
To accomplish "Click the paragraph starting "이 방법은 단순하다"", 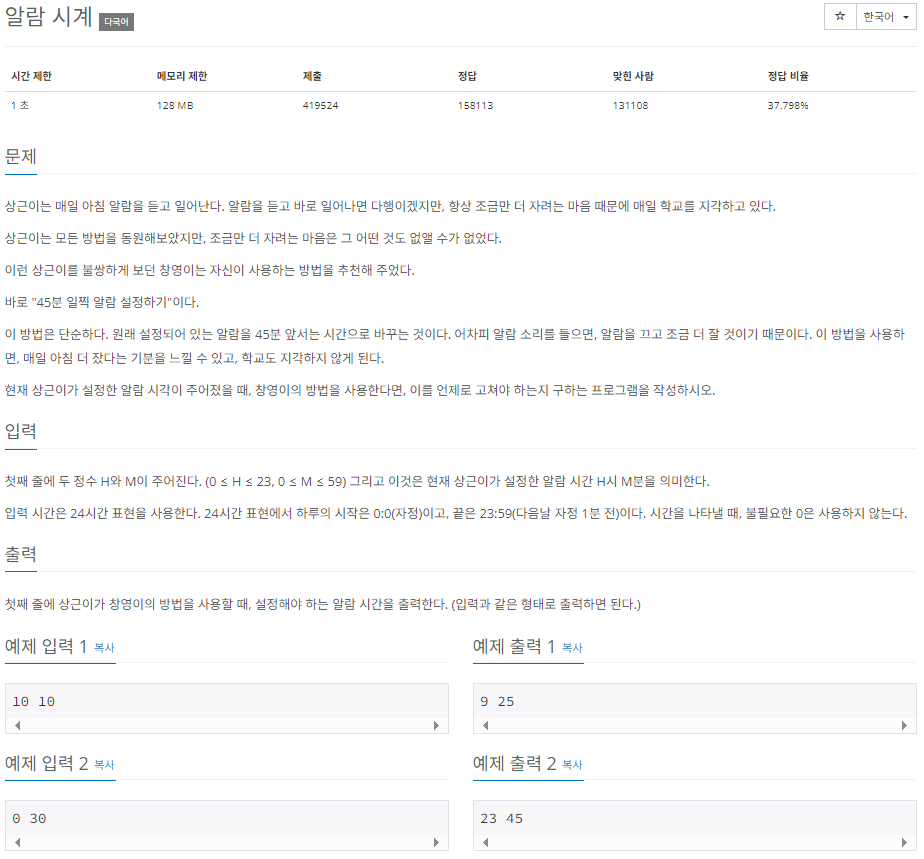I will [455, 346].
